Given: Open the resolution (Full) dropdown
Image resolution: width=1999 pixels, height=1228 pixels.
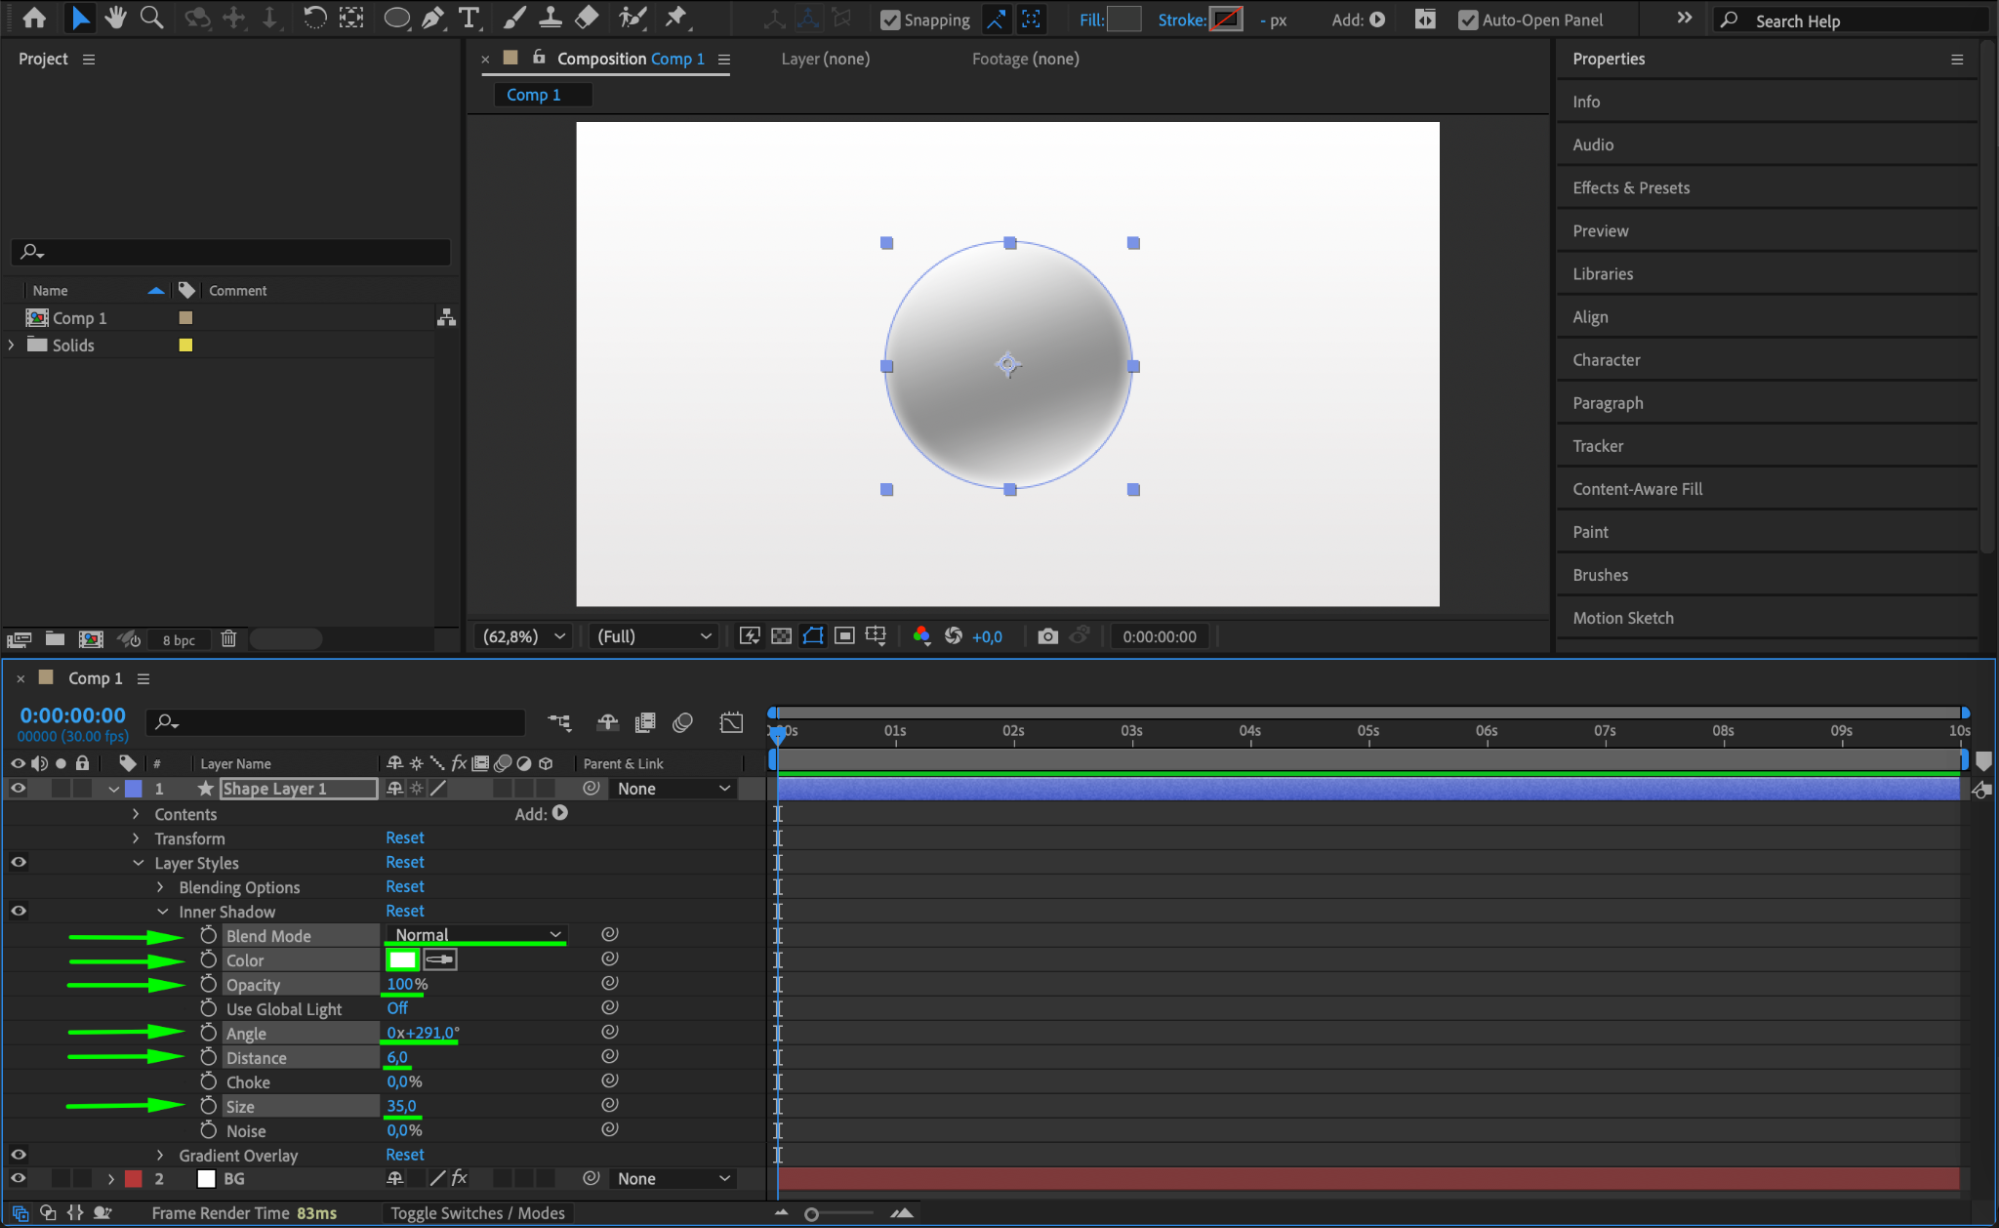Looking at the screenshot, I should click(x=654, y=636).
